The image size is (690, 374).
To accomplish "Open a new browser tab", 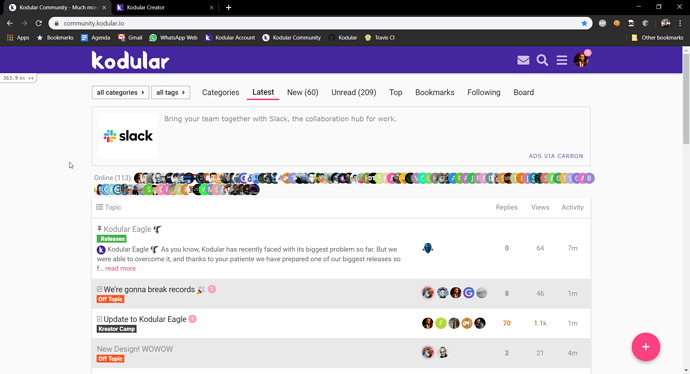I will coord(228,7).
